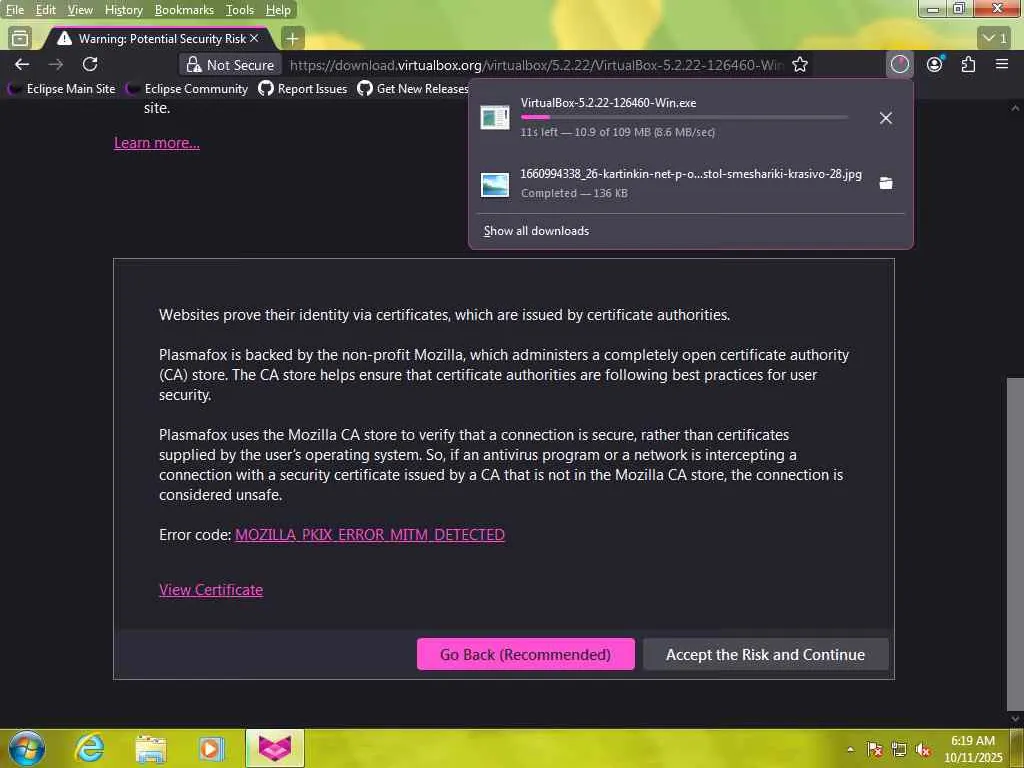Screen dimensions: 1024x768
Task: Open the extensions puzzle icon
Action: click(x=968, y=64)
